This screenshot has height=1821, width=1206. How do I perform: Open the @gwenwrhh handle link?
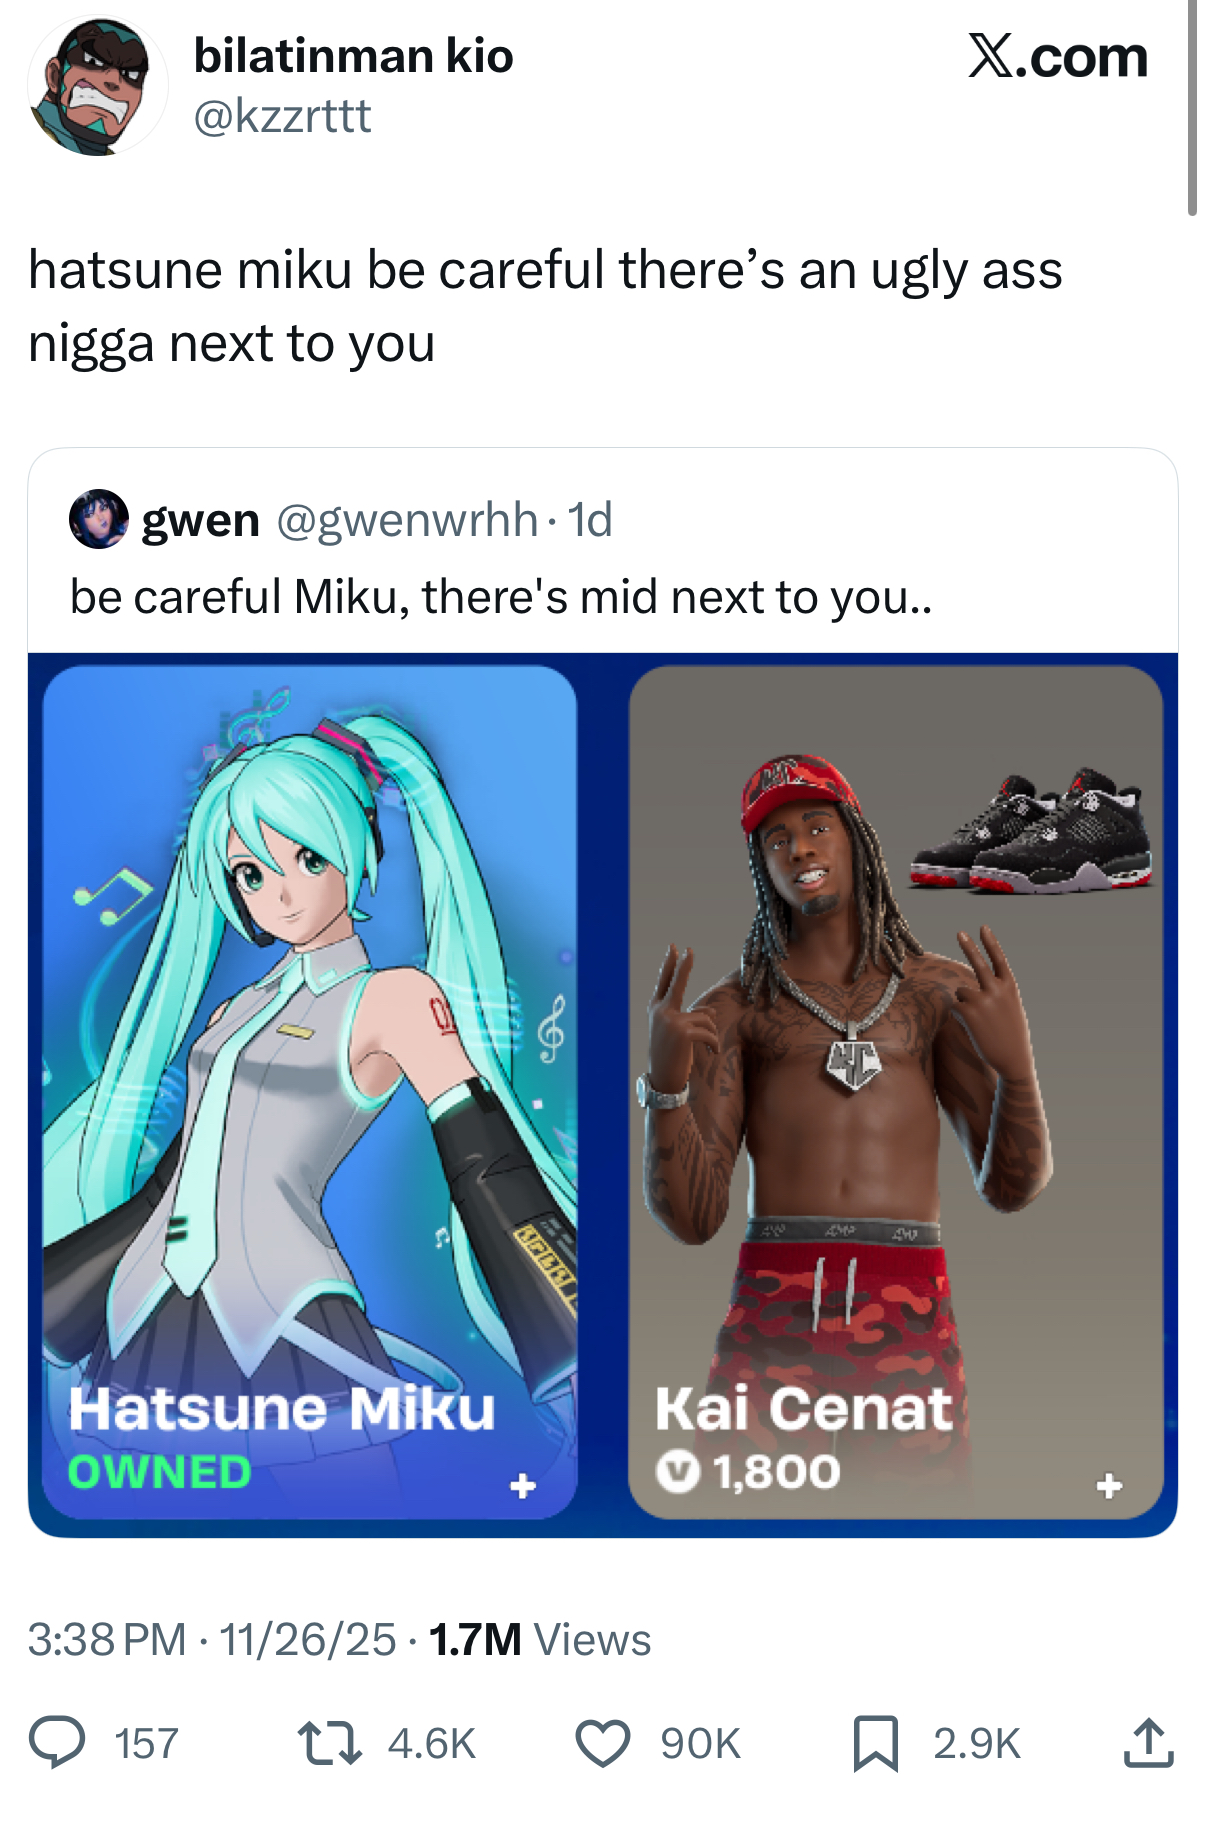(407, 520)
